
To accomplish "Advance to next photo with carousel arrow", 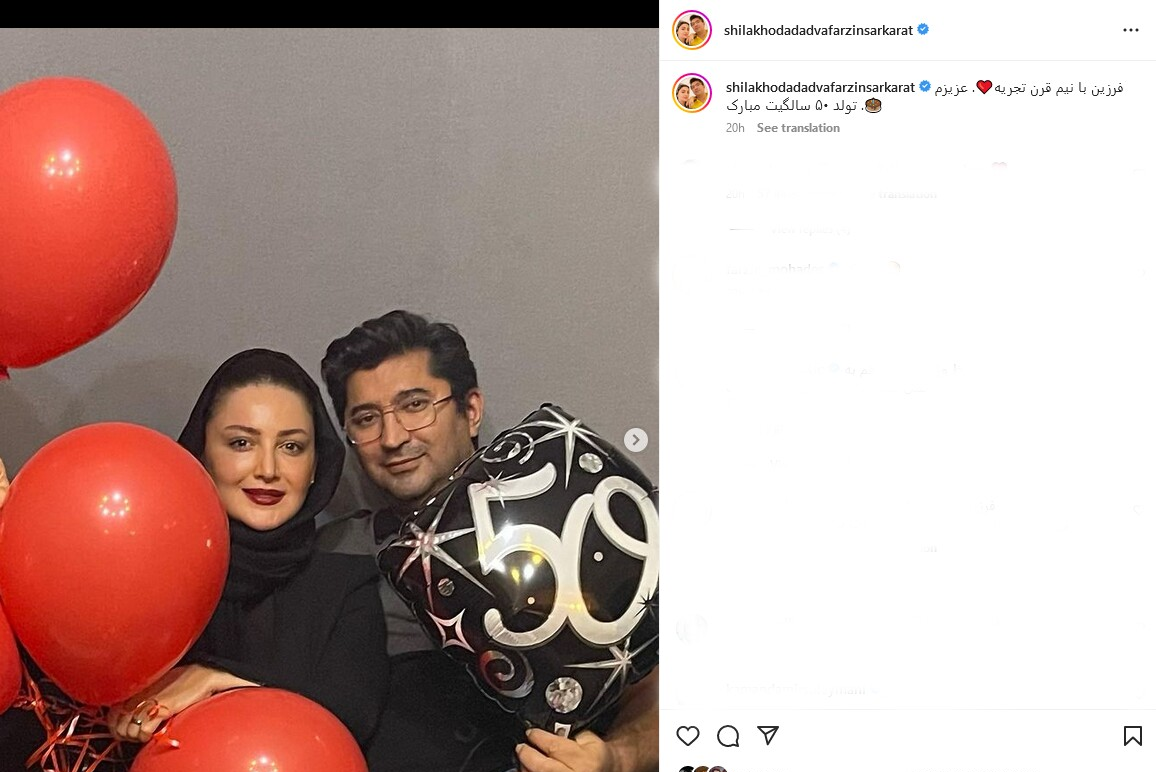I will pyautogui.click(x=636, y=440).
